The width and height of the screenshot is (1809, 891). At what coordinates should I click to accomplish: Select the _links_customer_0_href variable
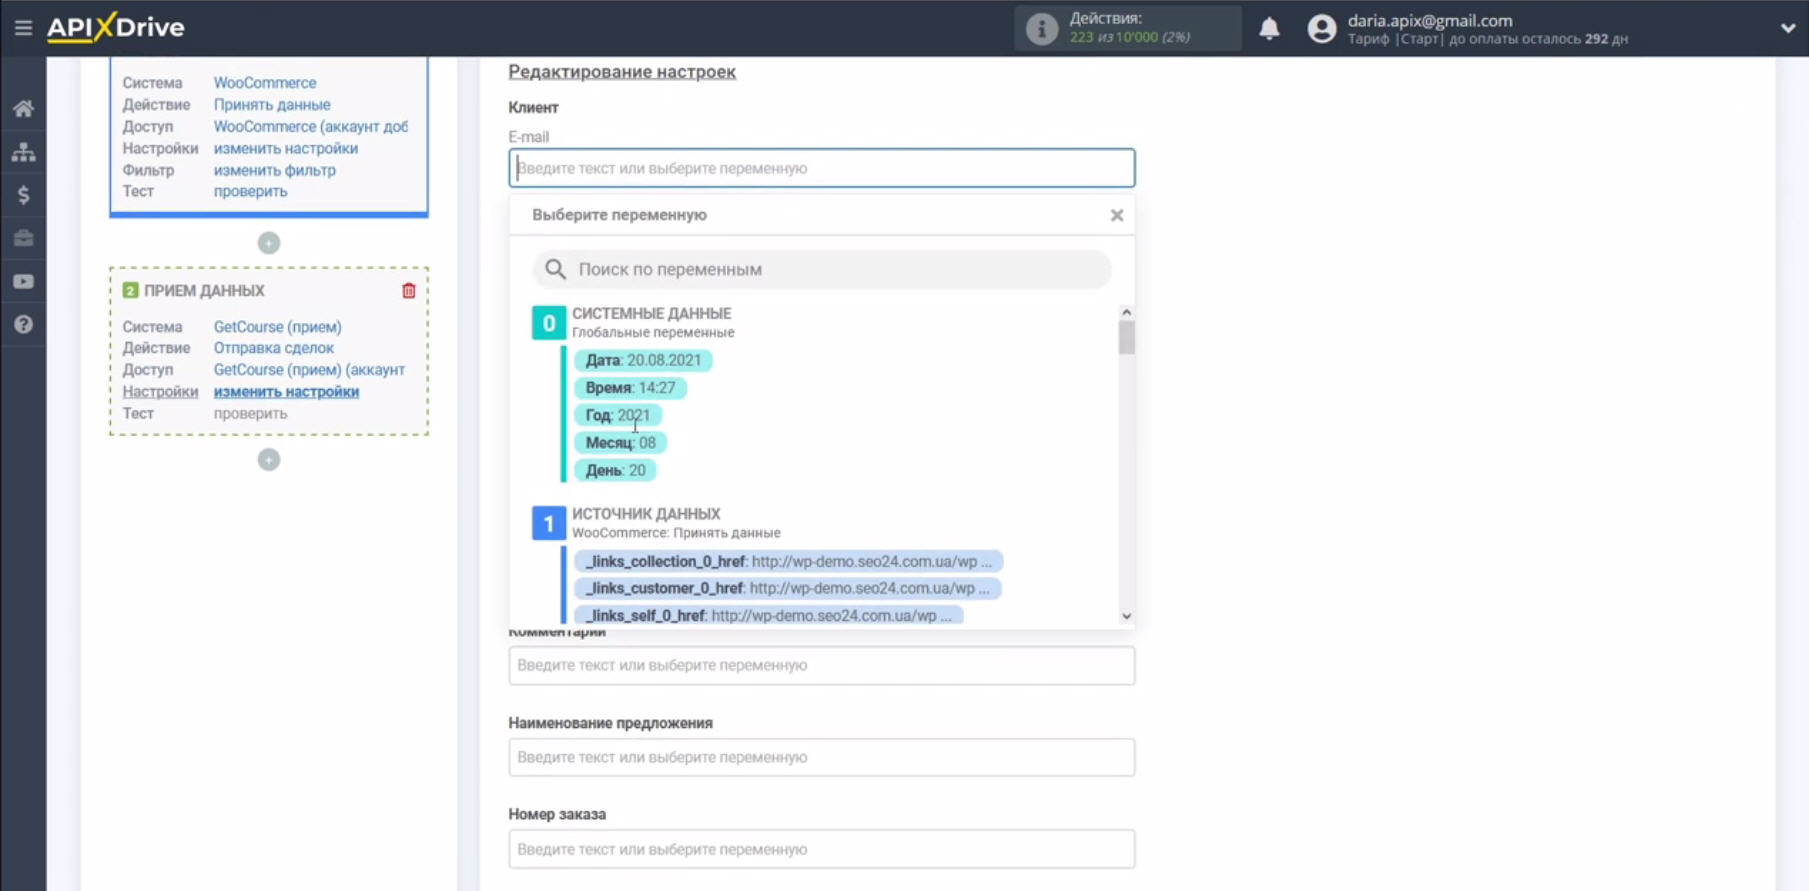[787, 588]
